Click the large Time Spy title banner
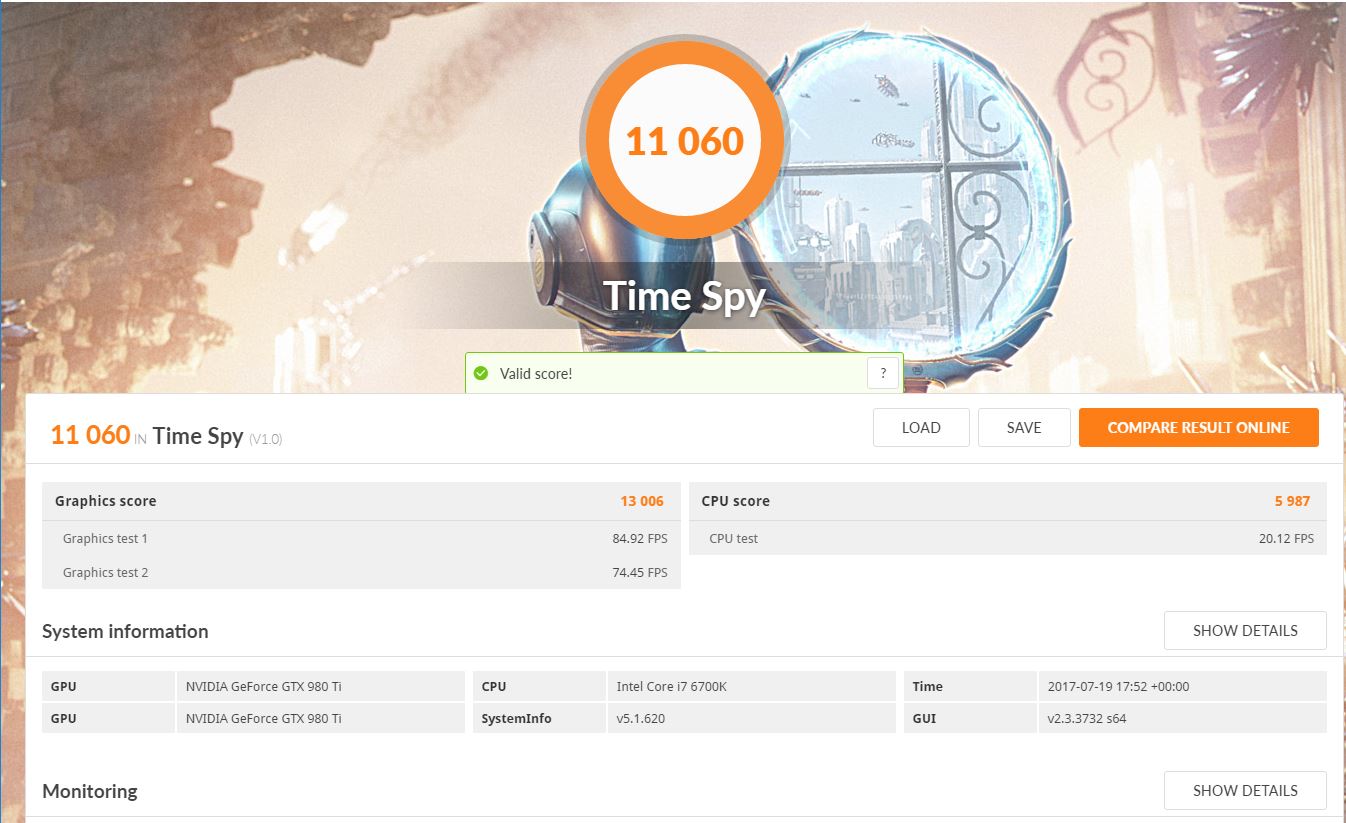The image size is (1346, 823). tap(684, 296)
